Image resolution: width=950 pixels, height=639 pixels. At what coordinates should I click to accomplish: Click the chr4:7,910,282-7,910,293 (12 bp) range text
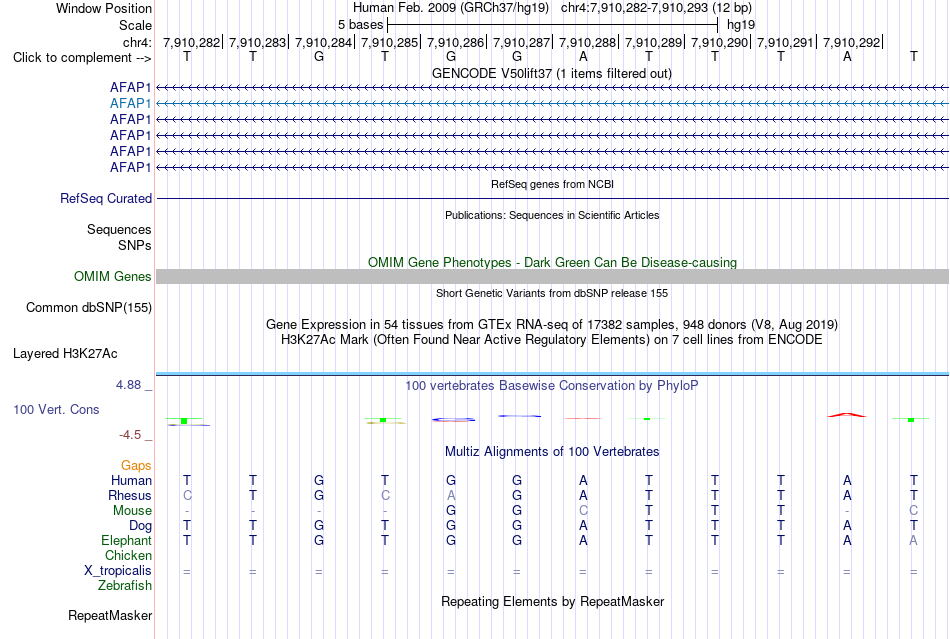(x=656, y=8)
